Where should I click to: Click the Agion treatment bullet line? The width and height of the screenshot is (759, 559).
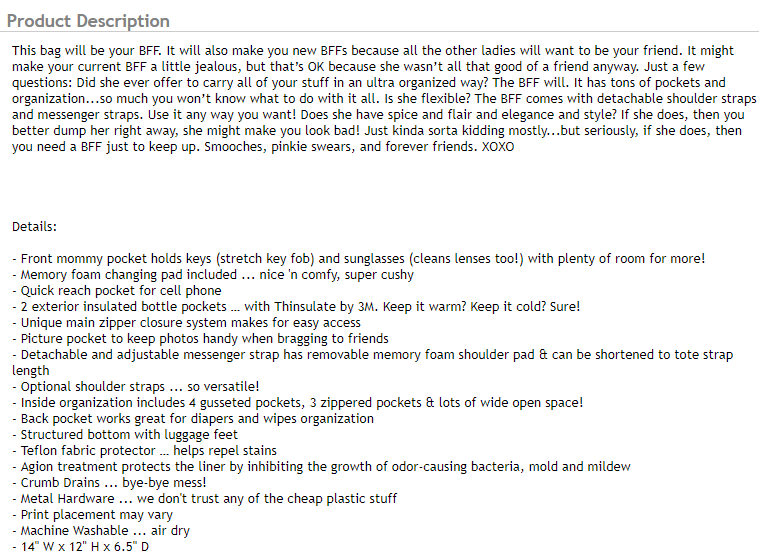321,467
